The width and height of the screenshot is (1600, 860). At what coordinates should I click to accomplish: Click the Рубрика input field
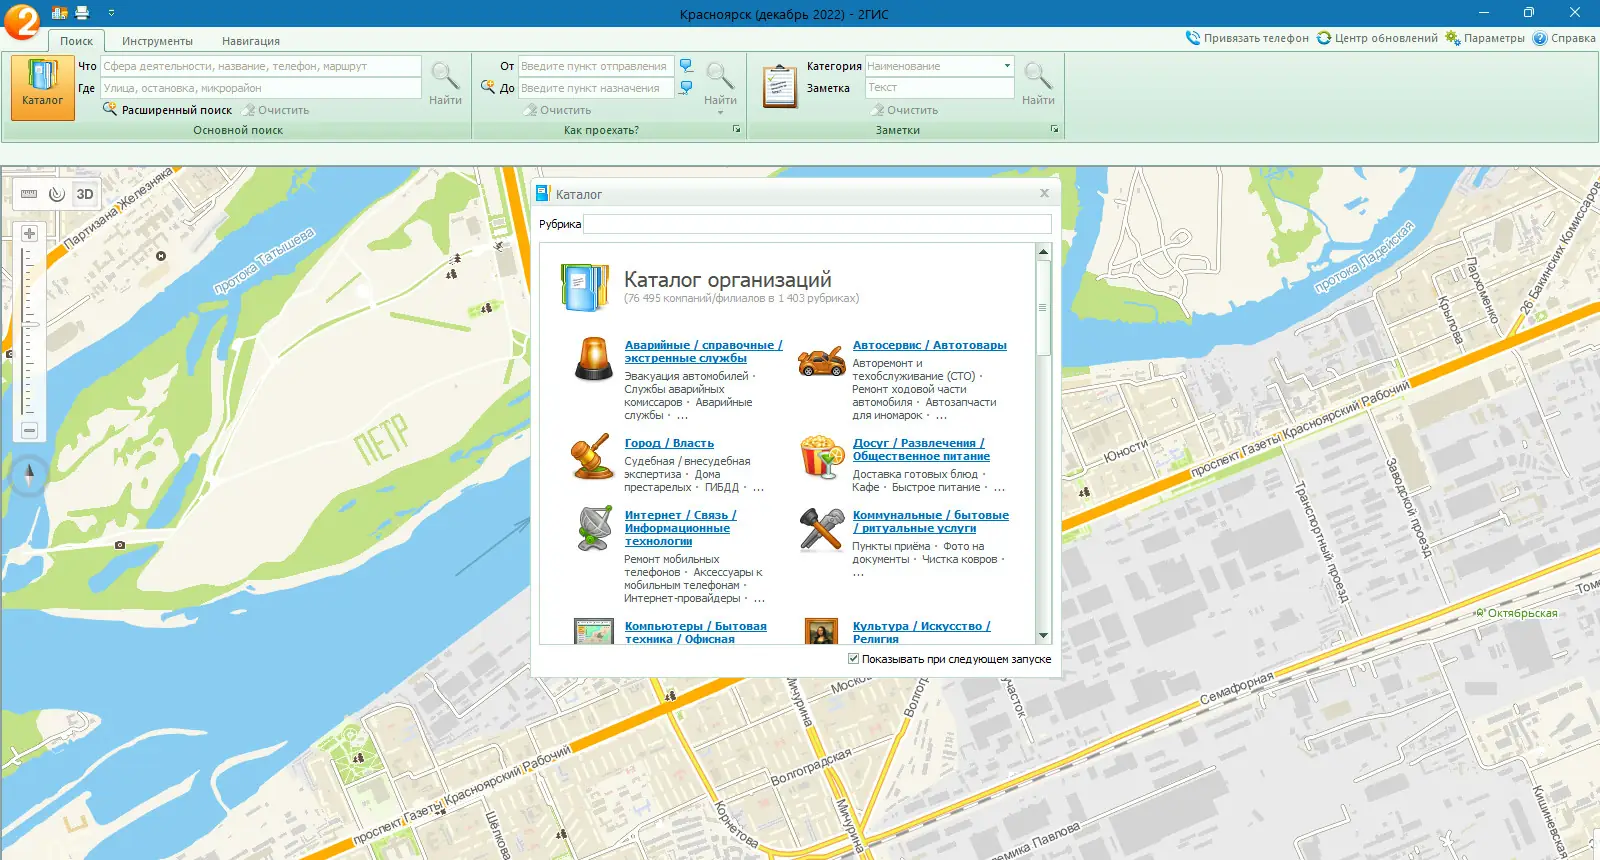tap(817, 224)
